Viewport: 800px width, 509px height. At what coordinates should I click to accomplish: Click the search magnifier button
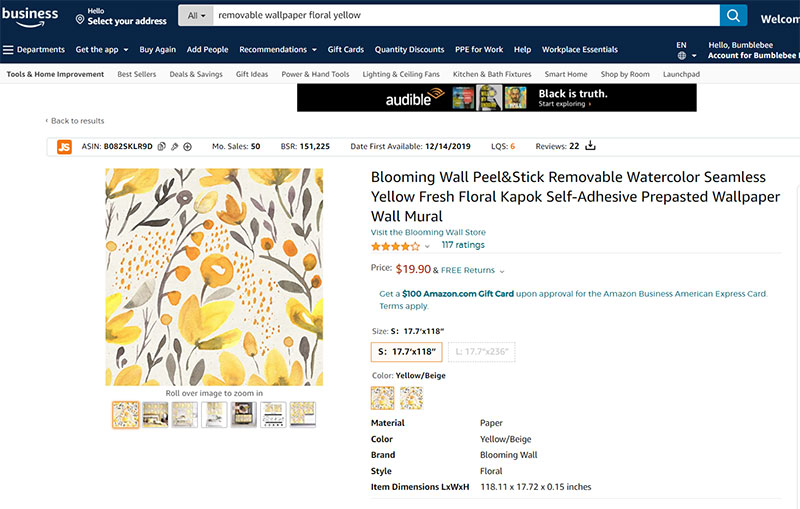tap(733, 16)
